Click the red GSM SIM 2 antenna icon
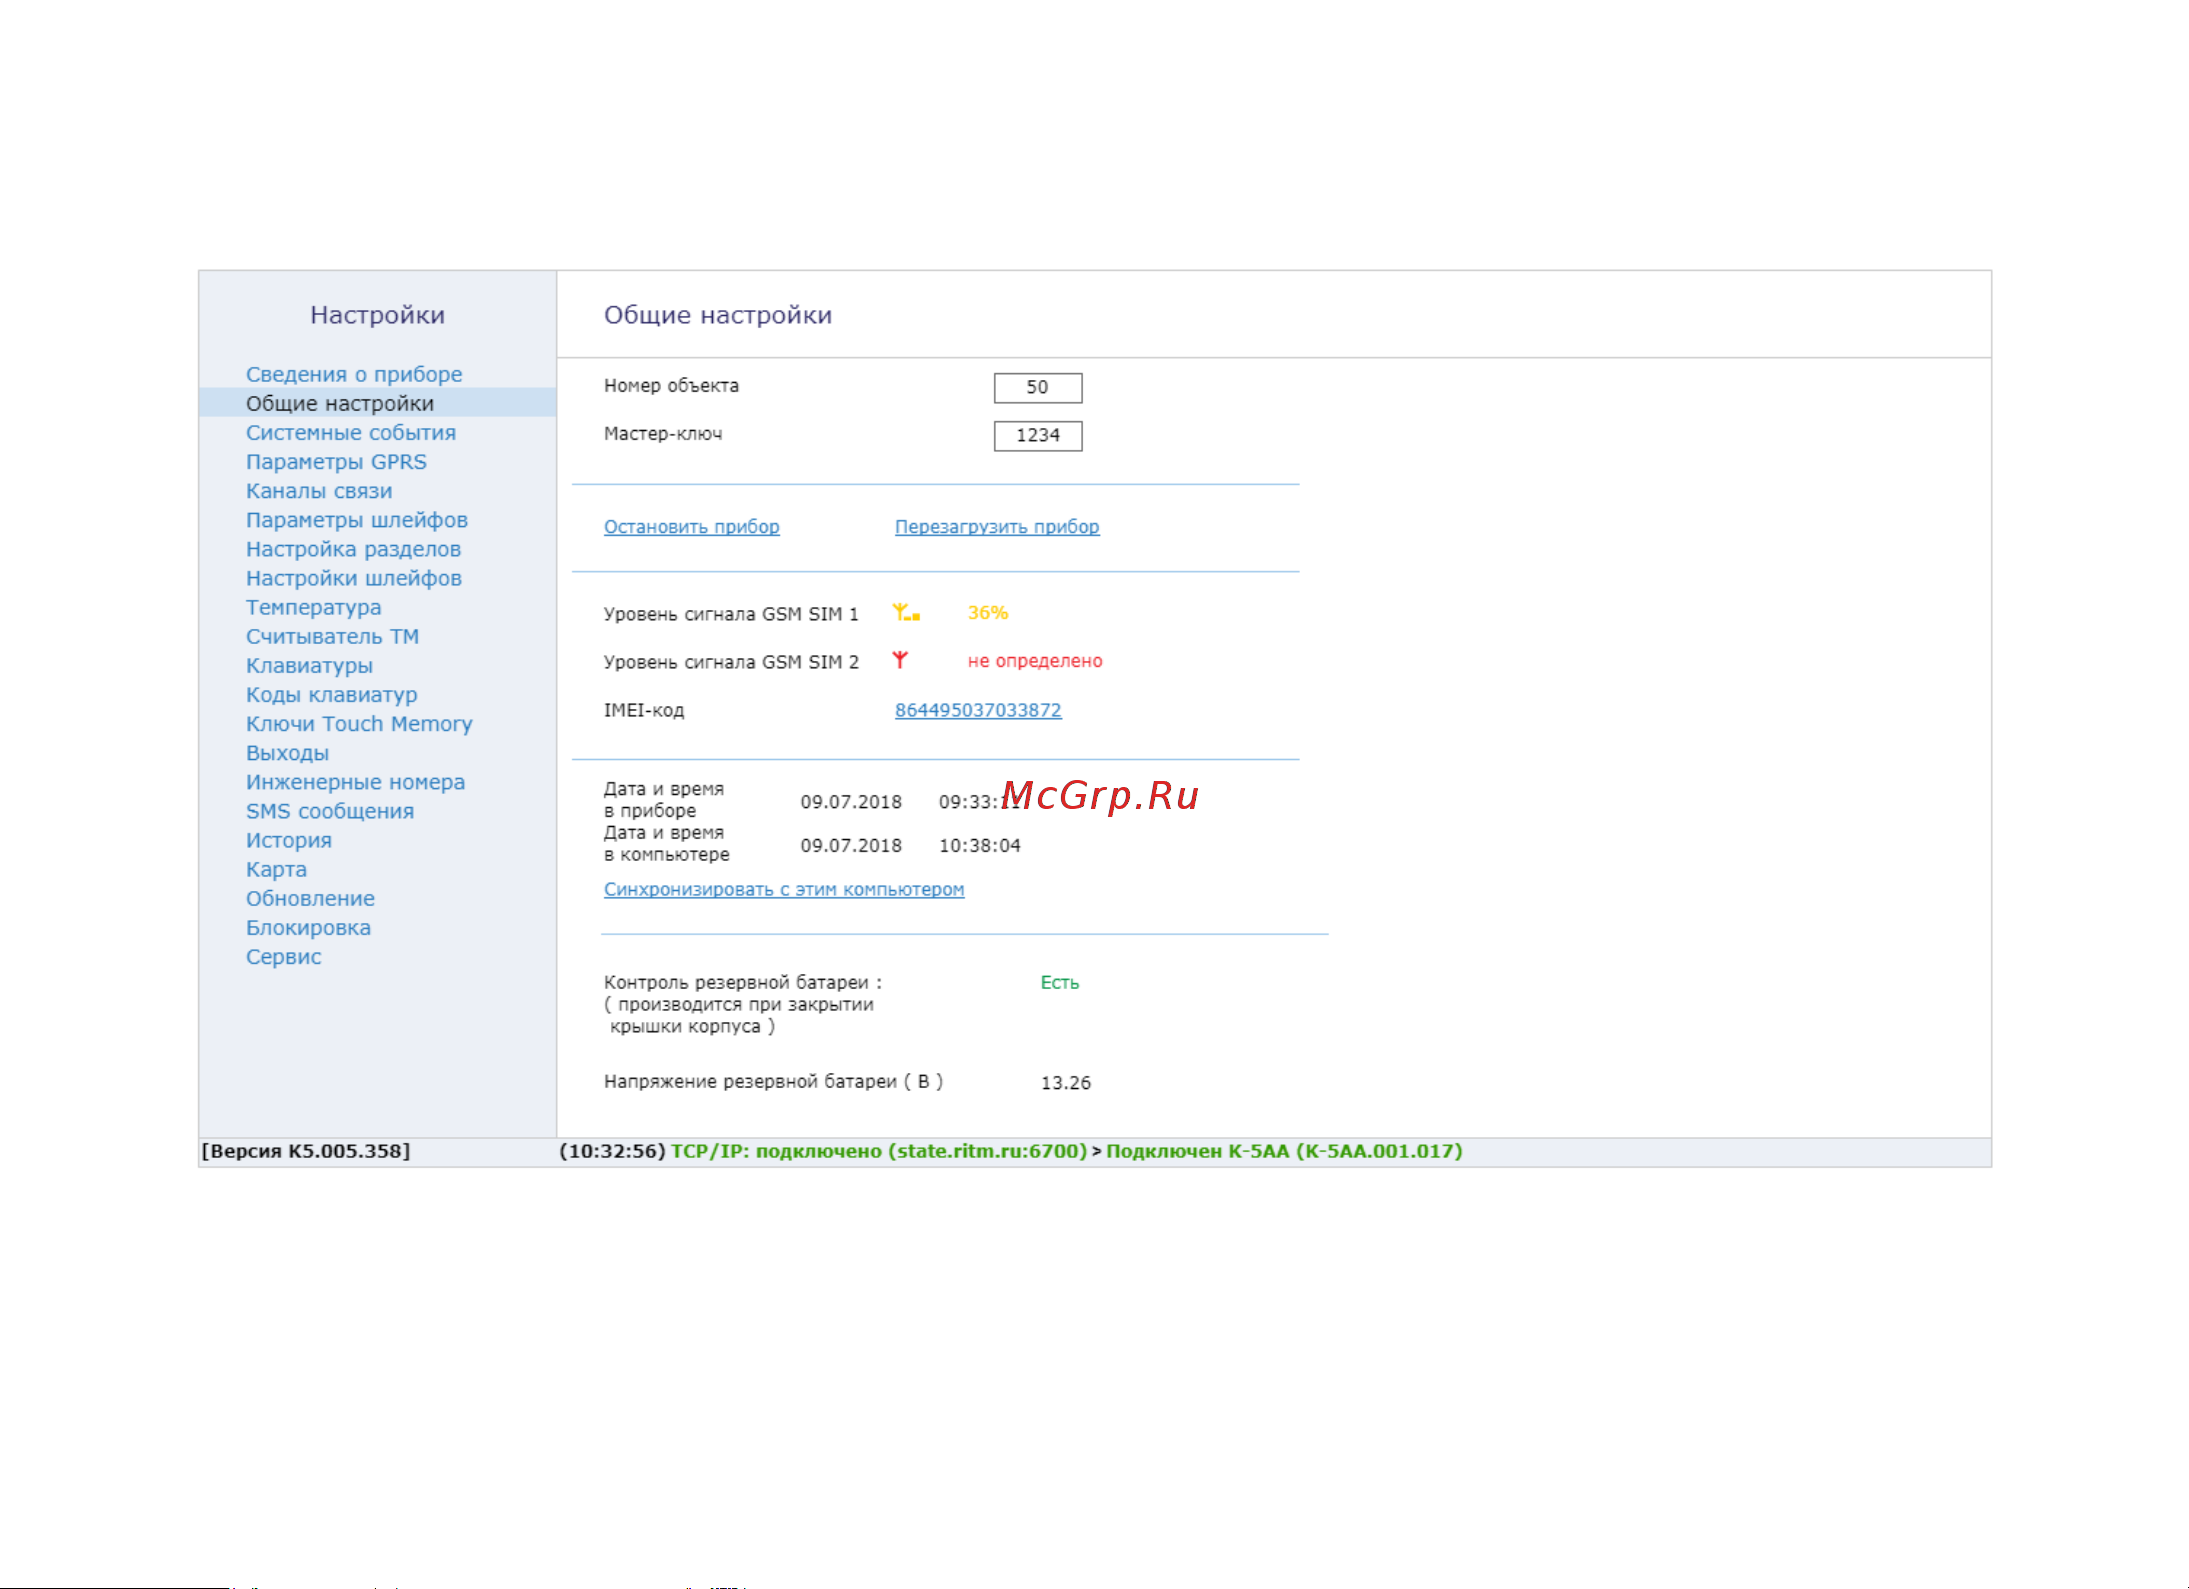The image size is (2189, 1589). point(900,660)
